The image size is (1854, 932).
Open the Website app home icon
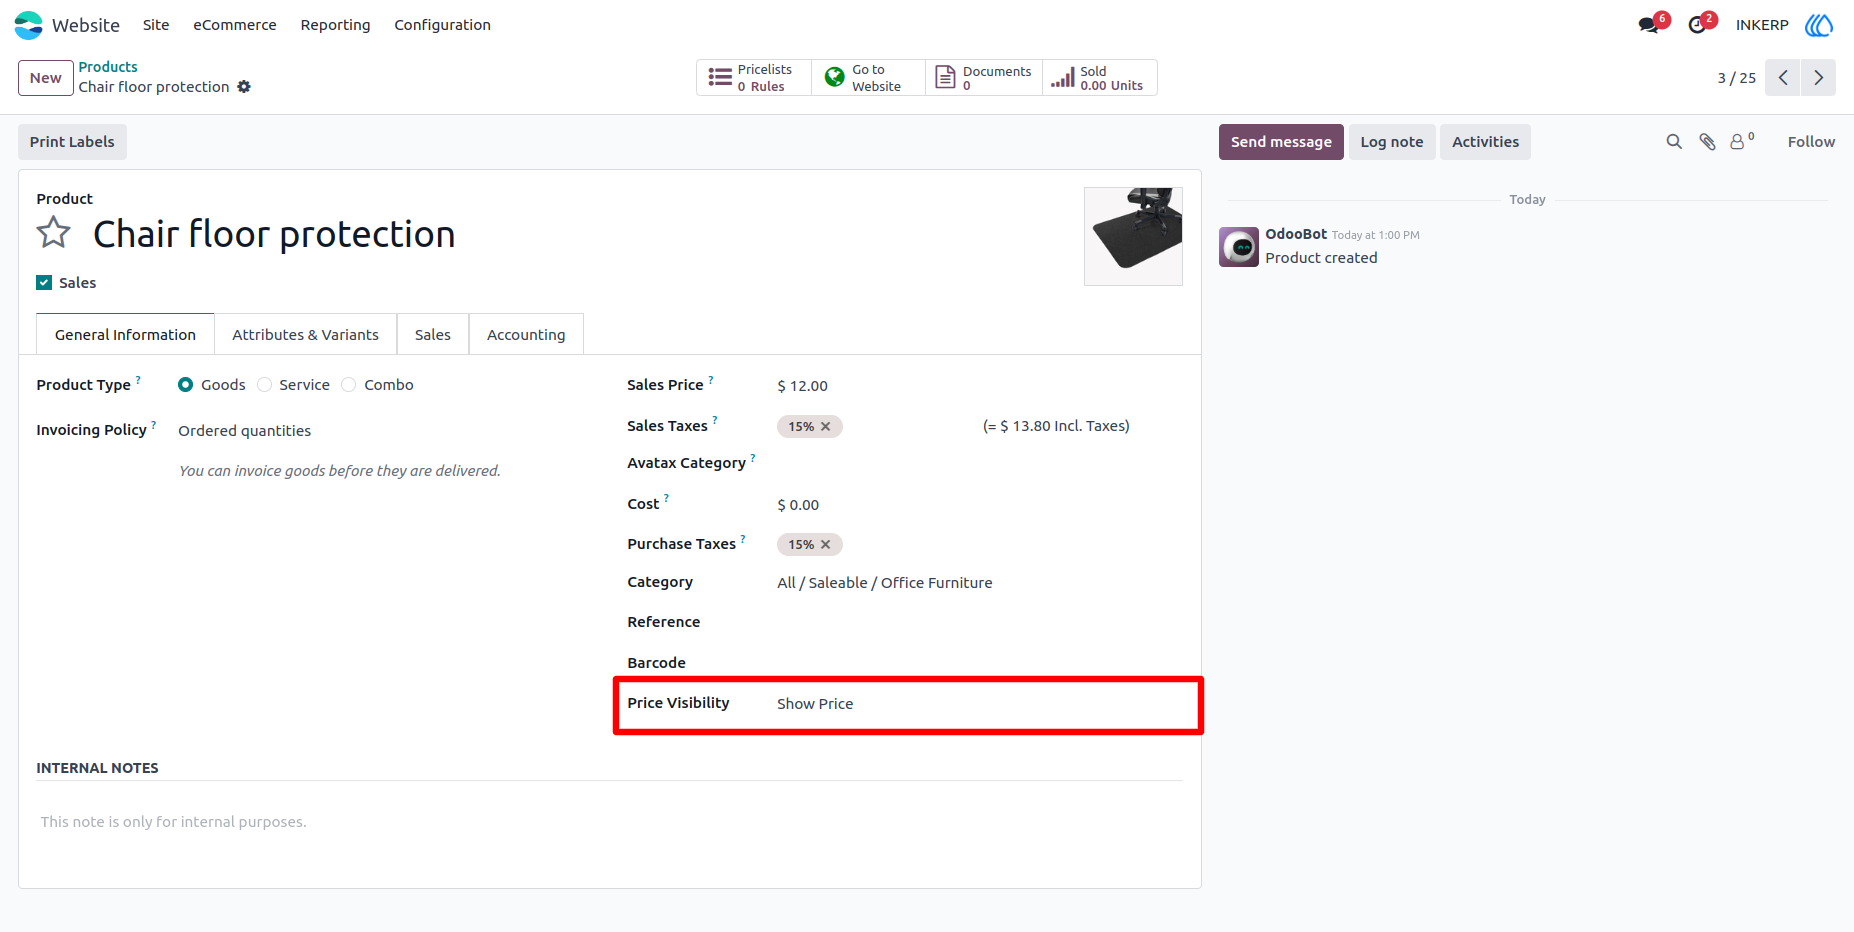click(29, 25)
